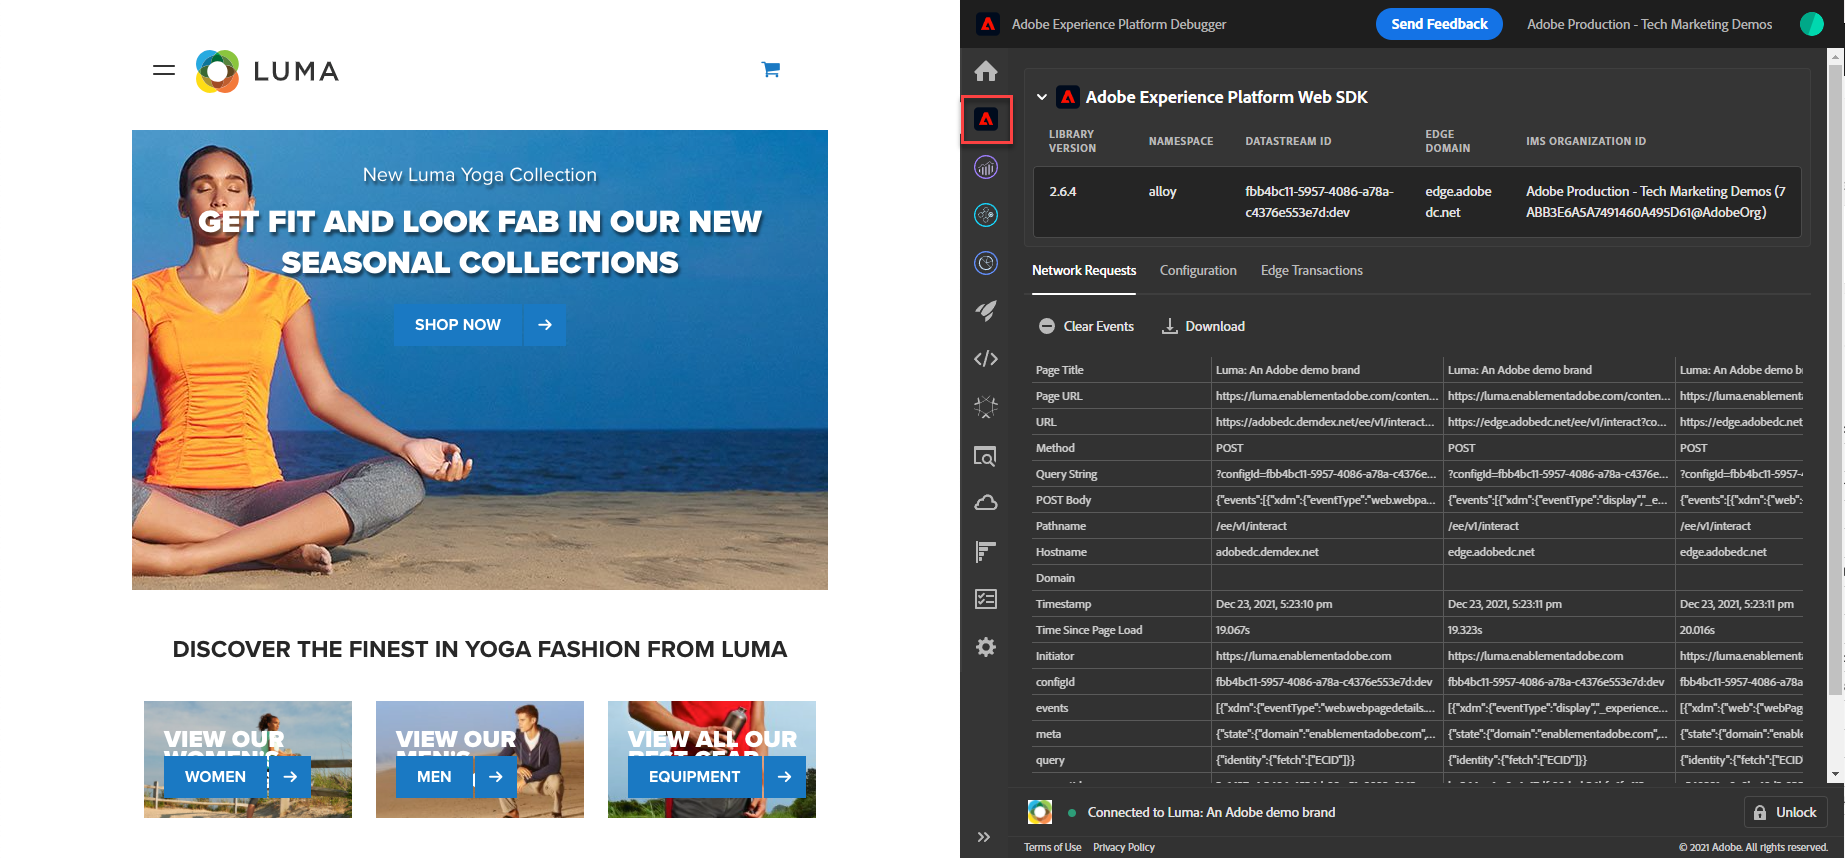Expand the Debugger sidebar with double chevron
Image resolution: width=1845 pixels, height=858 pixels.
click(x=984, y=837)
